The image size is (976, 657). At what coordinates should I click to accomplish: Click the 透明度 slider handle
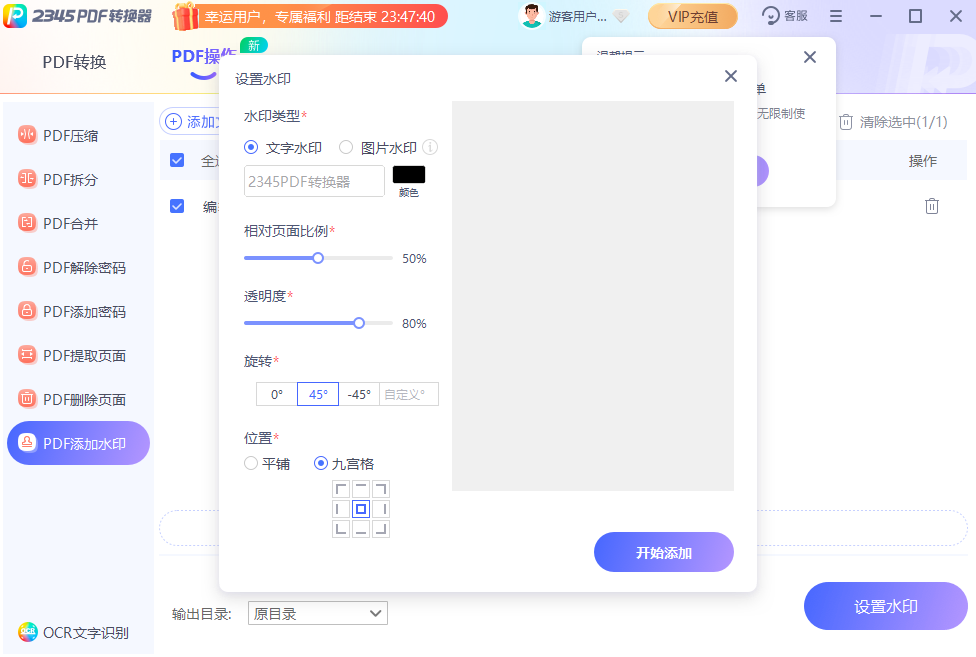(x=359, y=323)
